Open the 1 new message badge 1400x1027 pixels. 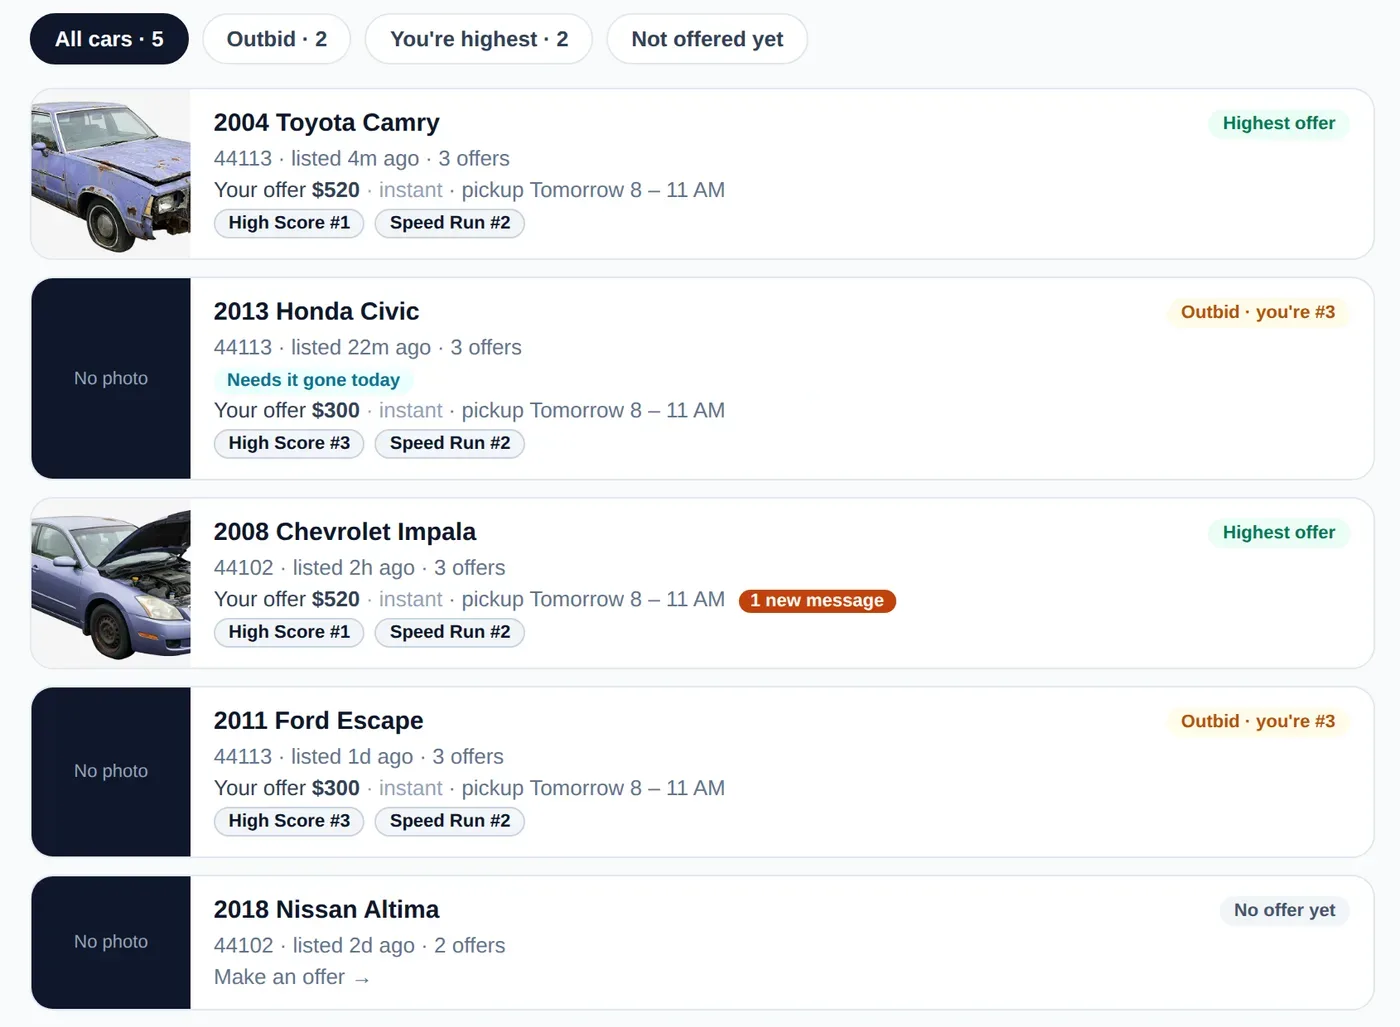pos(817,600)
